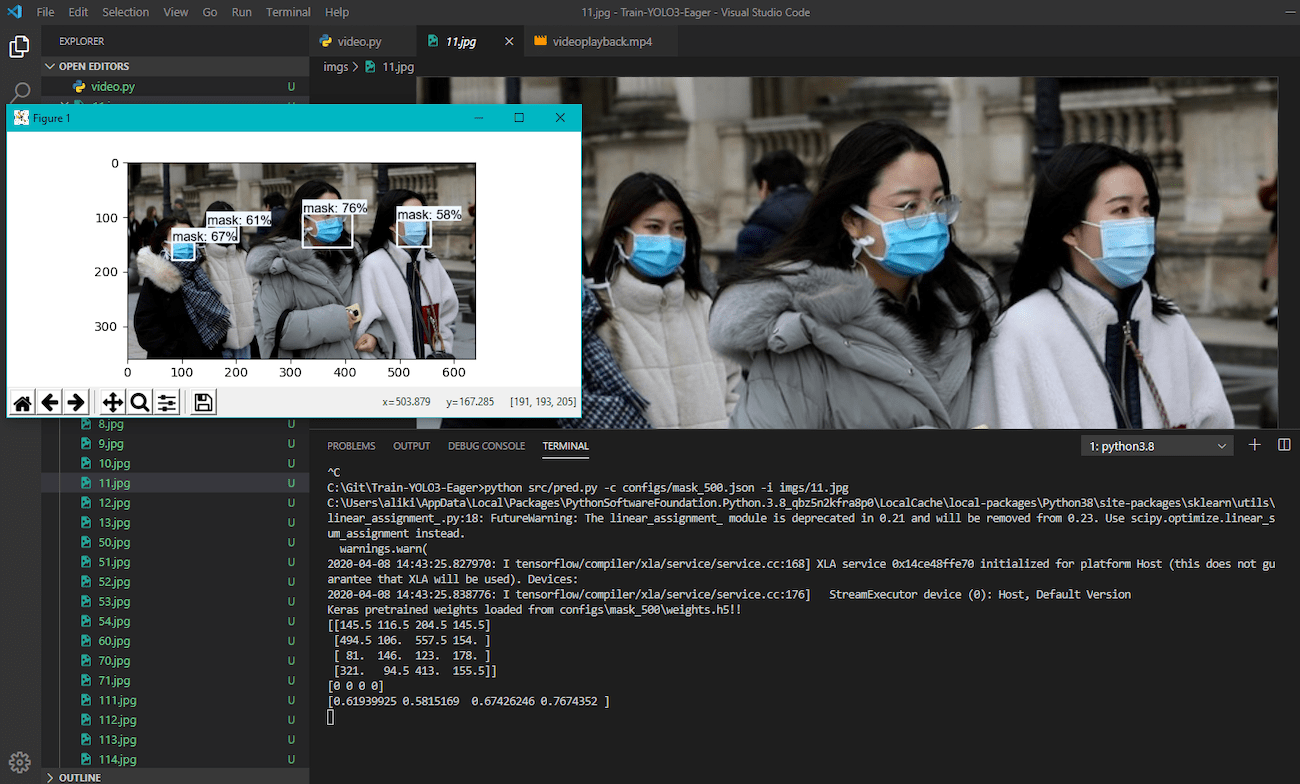Open the Manage gear menu
Viewport: 1300px width, 784px height.
pos(19,762)
